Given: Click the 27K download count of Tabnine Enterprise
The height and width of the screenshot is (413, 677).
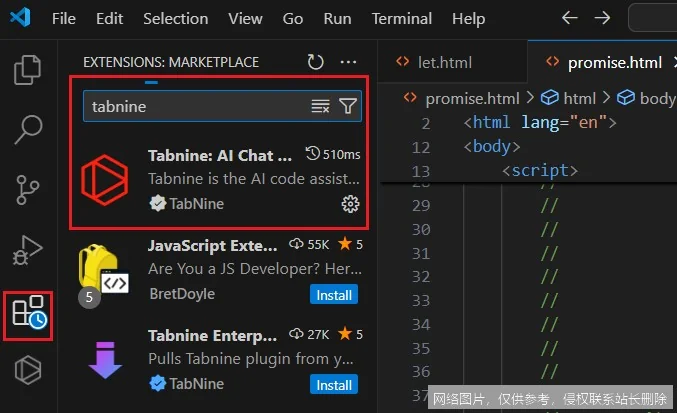Looking at the screenshot, I should (x=309, y=334).
